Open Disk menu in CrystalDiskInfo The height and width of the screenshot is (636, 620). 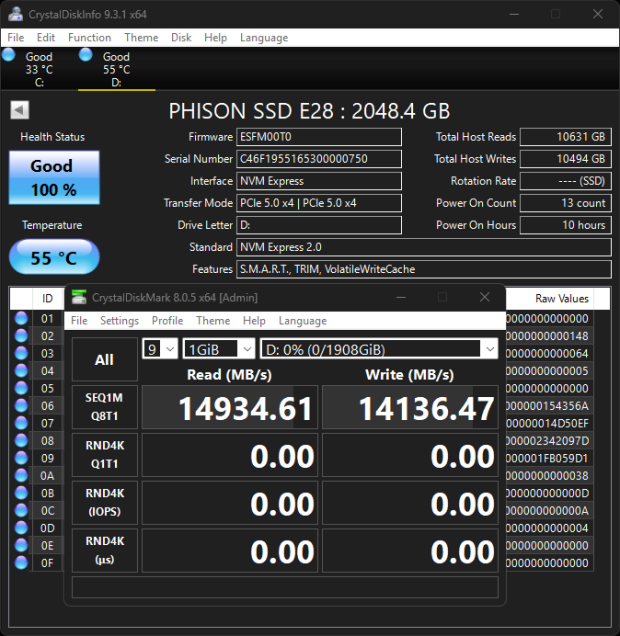(181, 37)
